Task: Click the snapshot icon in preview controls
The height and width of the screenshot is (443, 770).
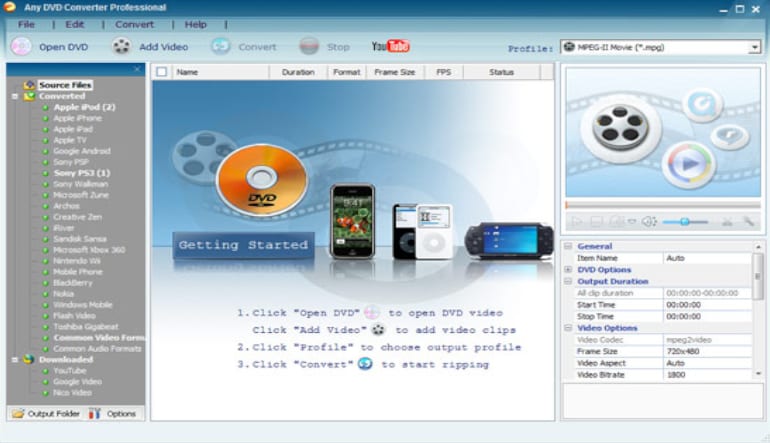Action: coord(616,222)
